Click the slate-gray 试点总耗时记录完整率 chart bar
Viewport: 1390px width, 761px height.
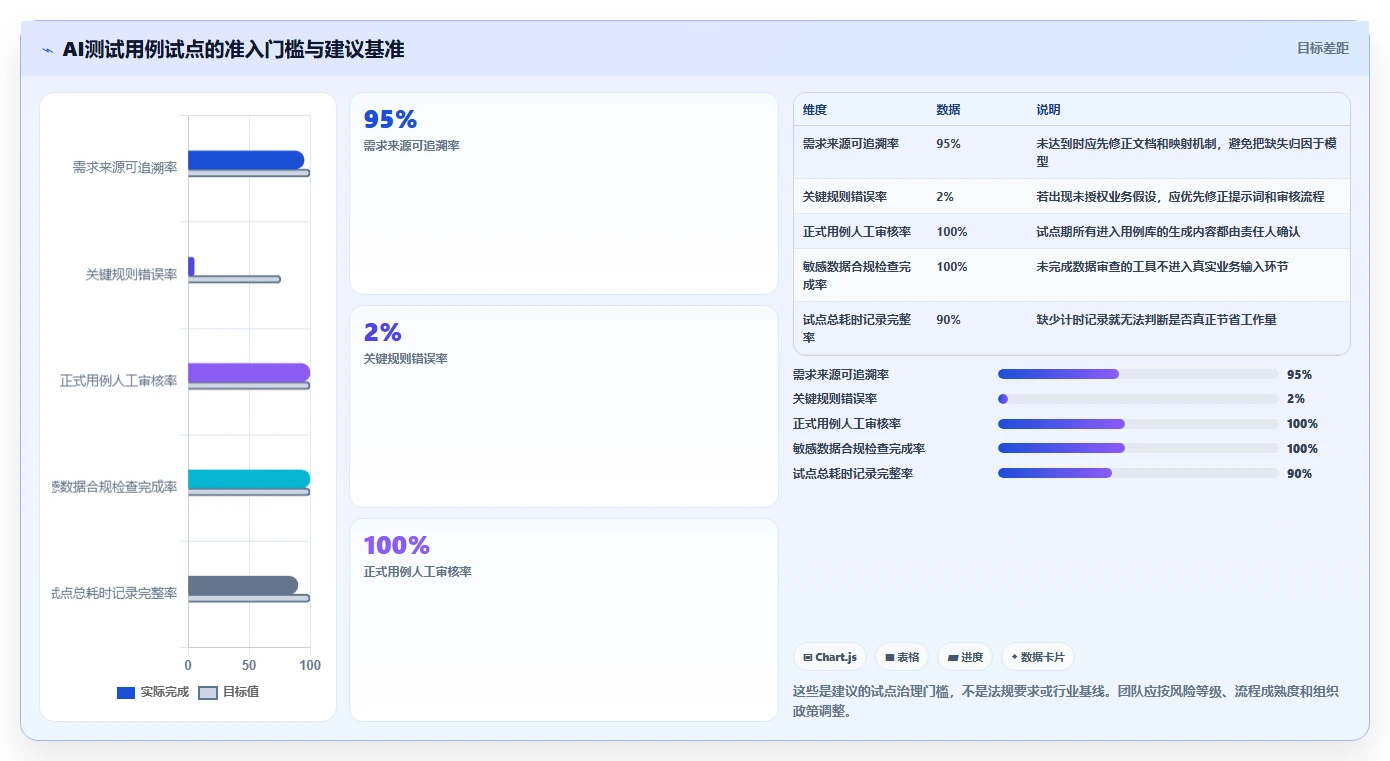pyautogui.click(x=243, y=585)
